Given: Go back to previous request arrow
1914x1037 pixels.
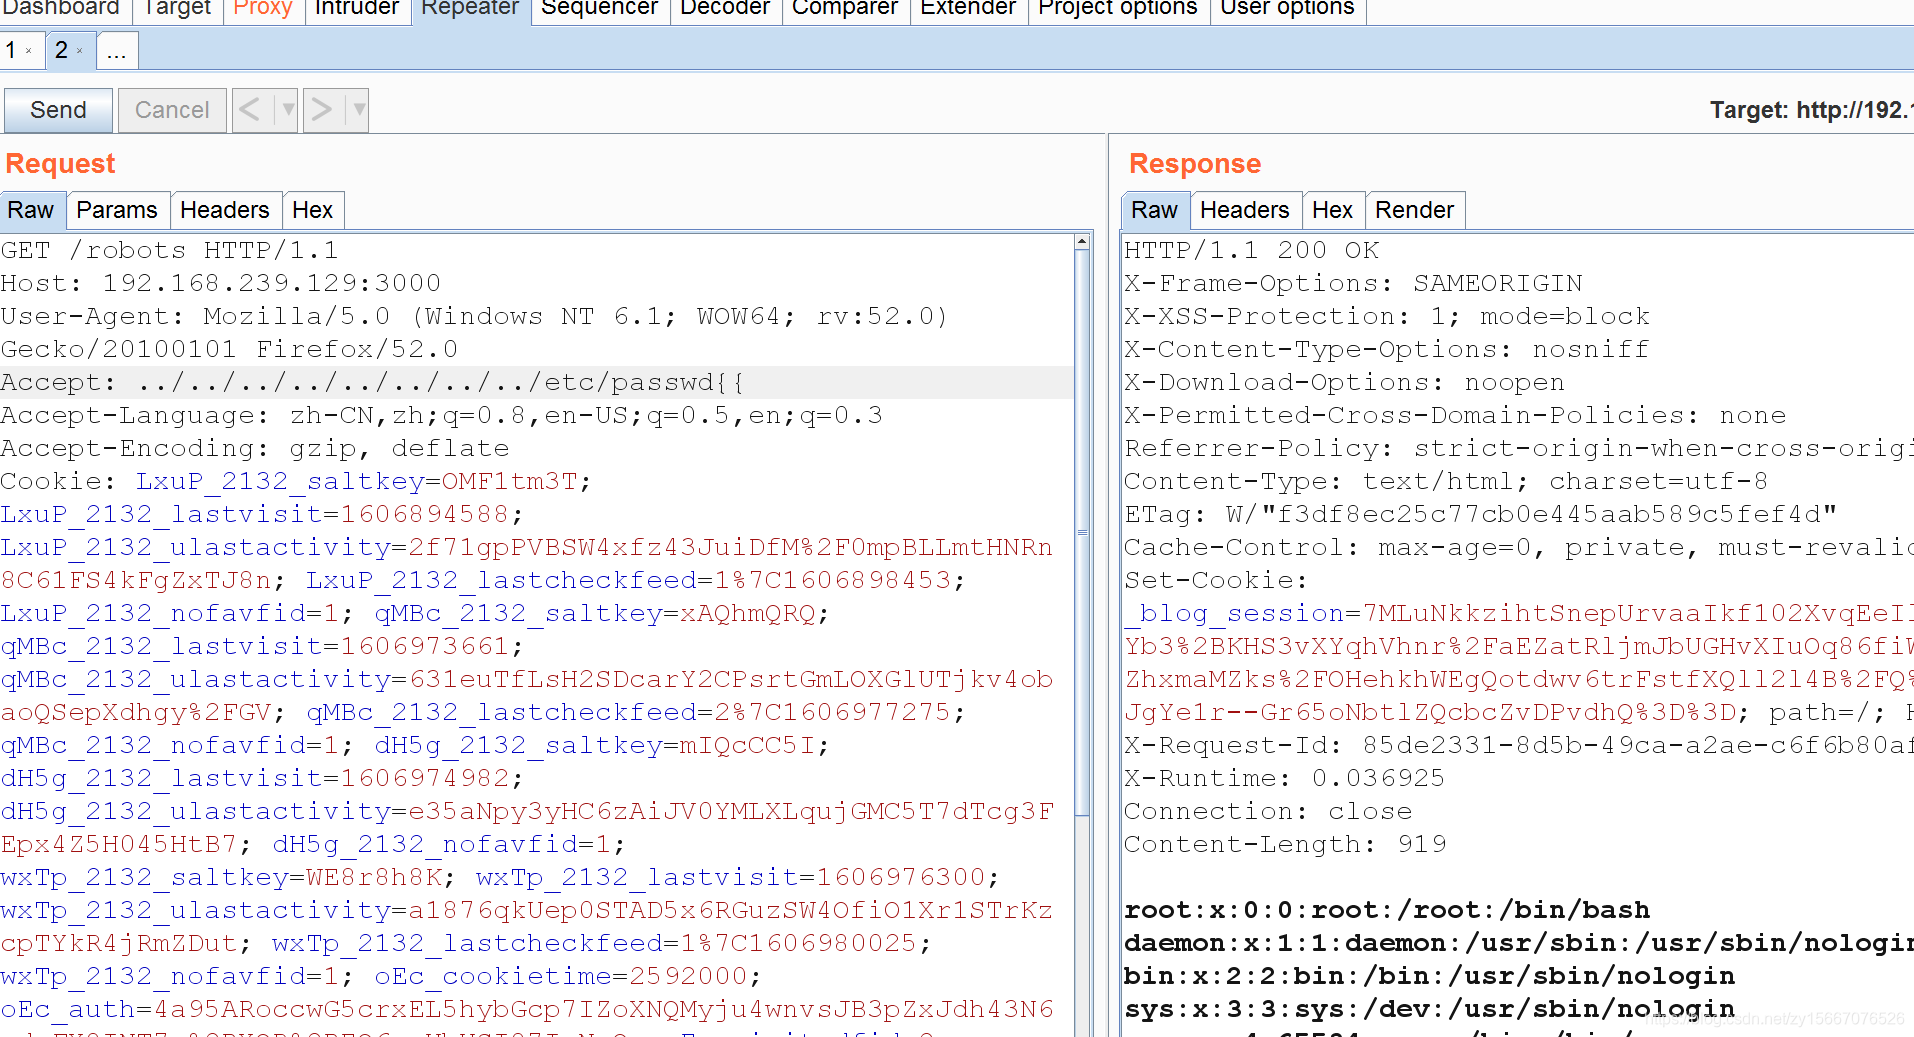Looking at the screenshot, I should (x=250, y=110).
